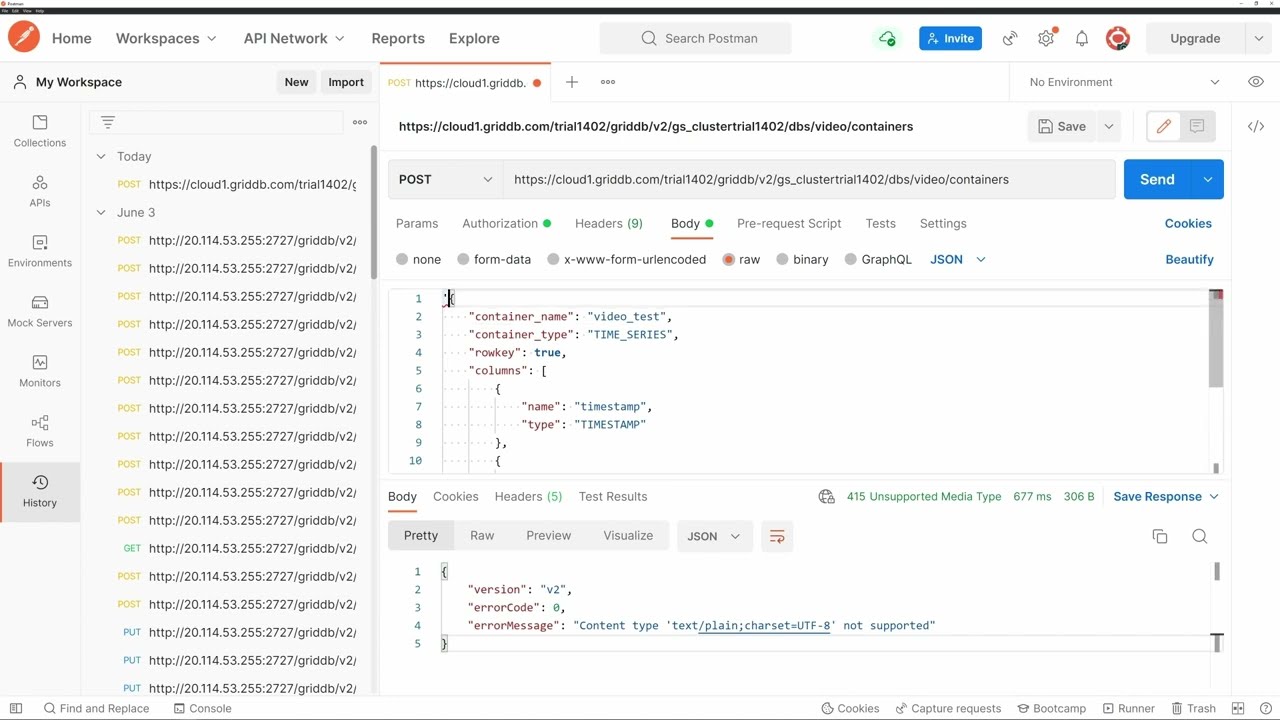Expand the Upgrade dropdown arrow

point(1258,38)
